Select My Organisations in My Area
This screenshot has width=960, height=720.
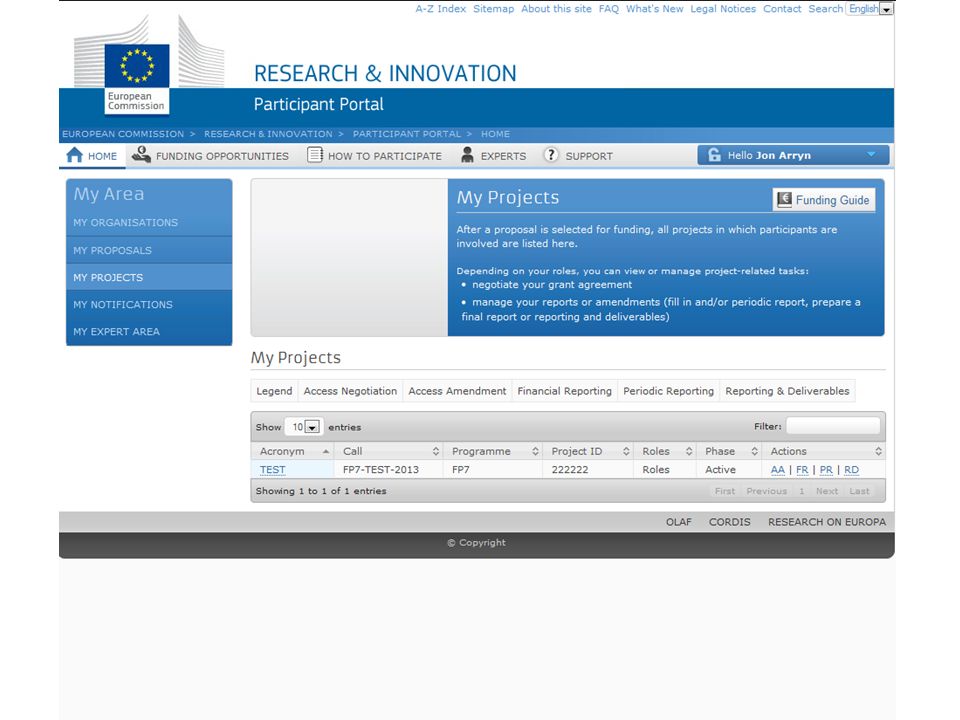pos(149,223)
